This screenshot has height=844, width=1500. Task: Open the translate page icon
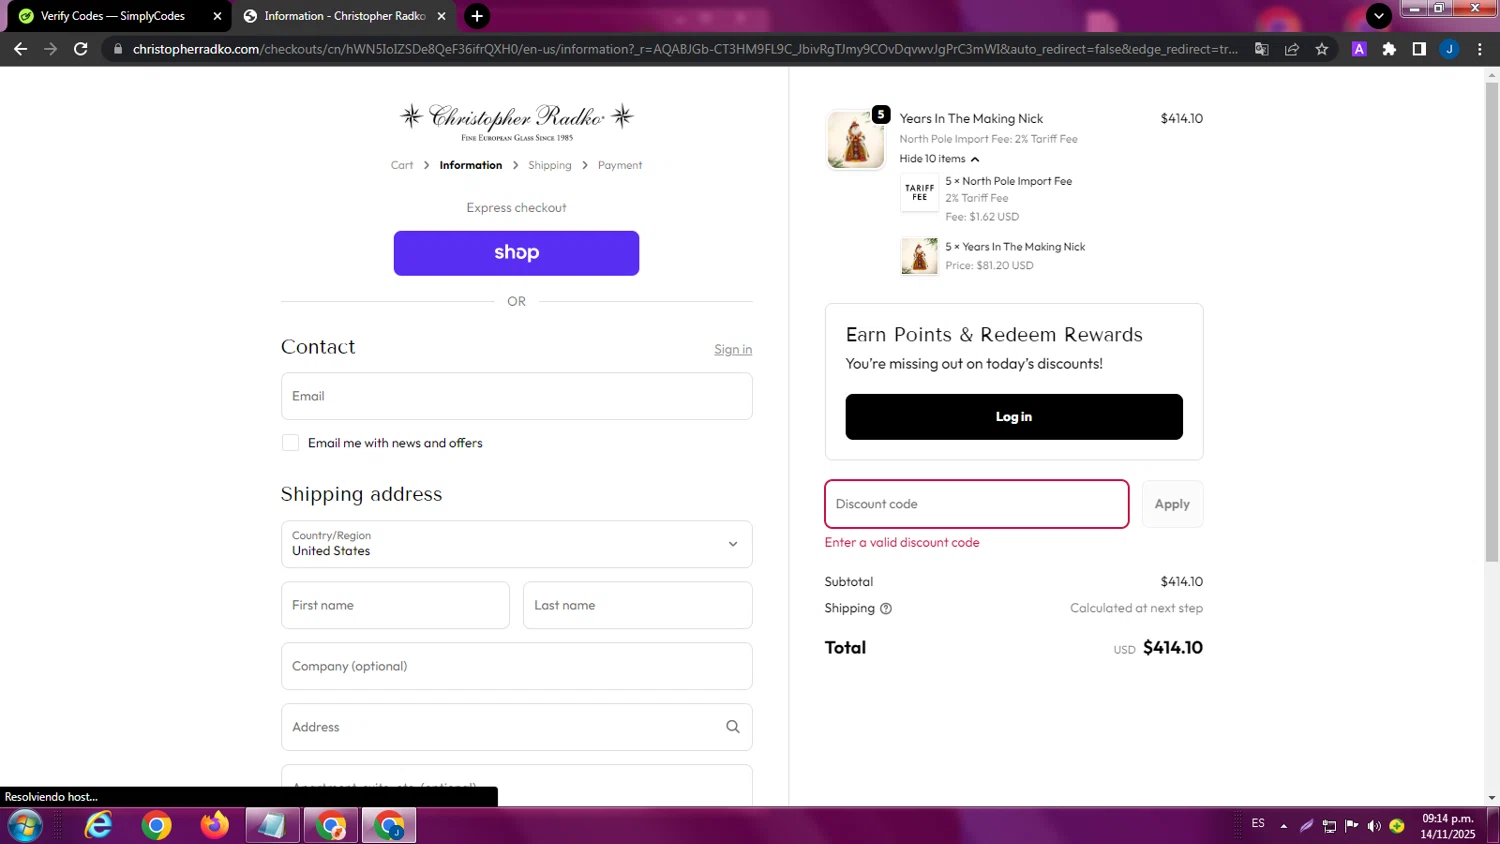pyautogui.click(x=1262, y=49)
